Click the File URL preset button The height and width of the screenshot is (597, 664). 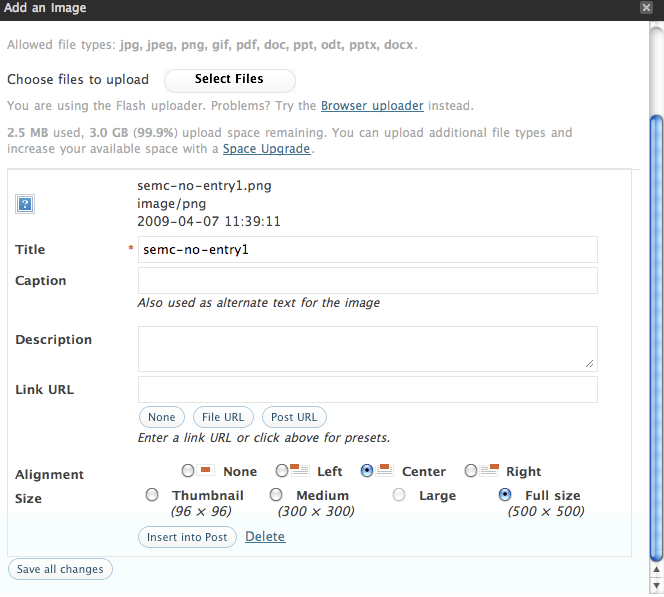coord(223,417)
